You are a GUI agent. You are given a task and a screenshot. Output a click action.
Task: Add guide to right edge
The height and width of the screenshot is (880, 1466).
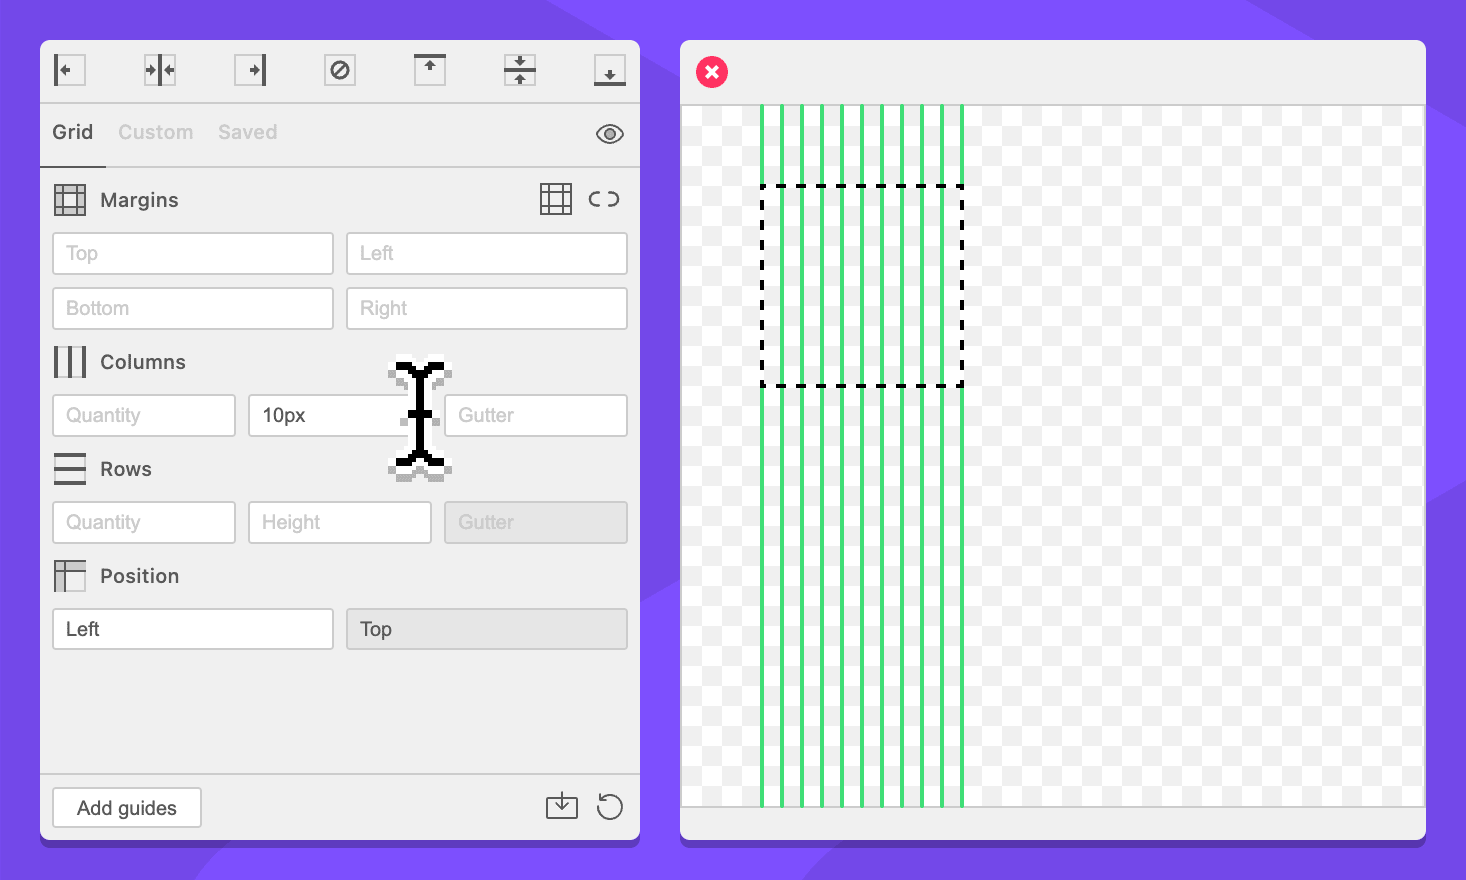coord(250,70)
